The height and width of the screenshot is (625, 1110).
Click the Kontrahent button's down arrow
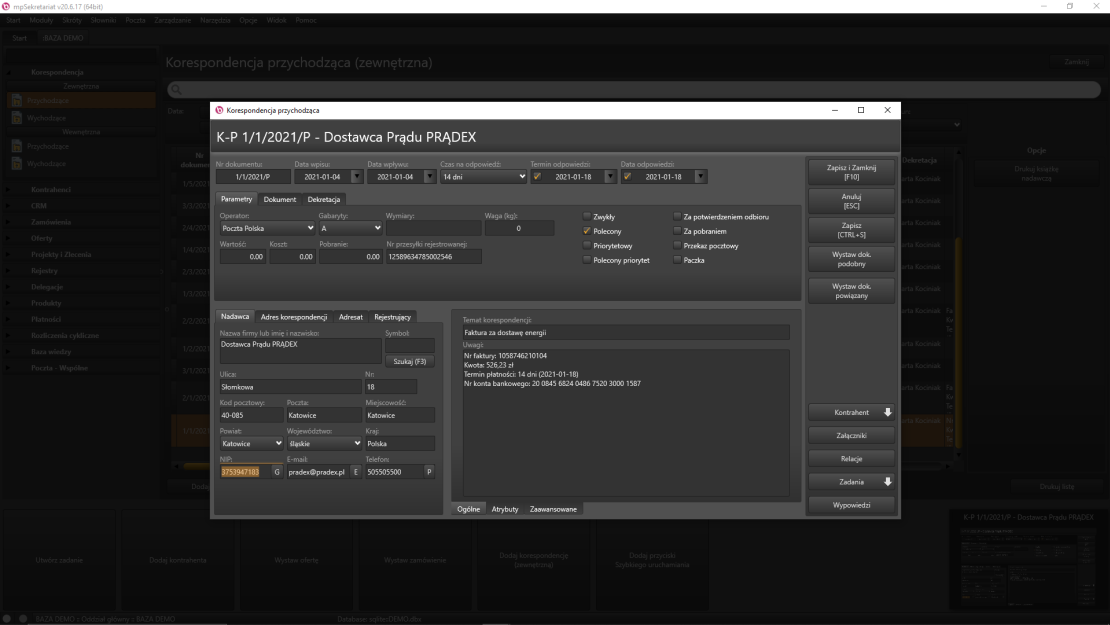click(x=888, y=412)
